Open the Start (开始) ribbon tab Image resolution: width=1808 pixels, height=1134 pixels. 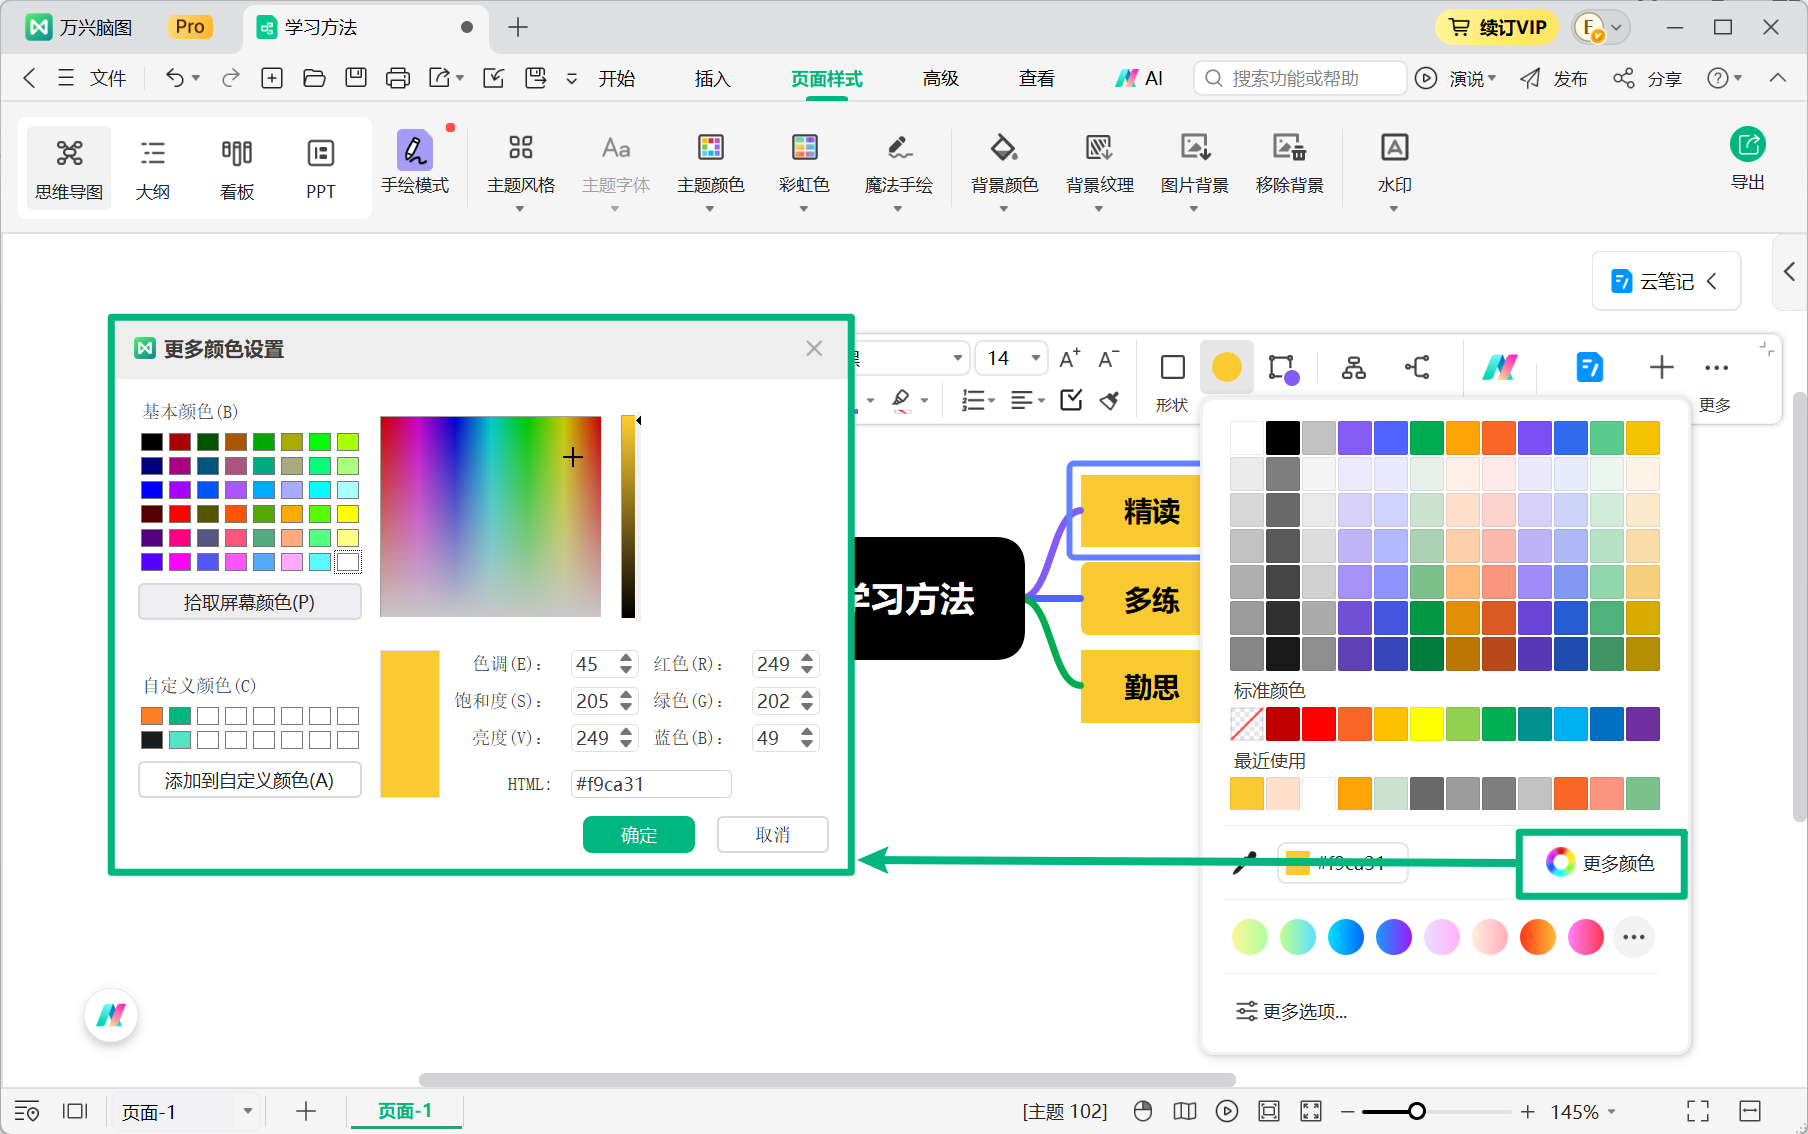(x=617, y=78)
